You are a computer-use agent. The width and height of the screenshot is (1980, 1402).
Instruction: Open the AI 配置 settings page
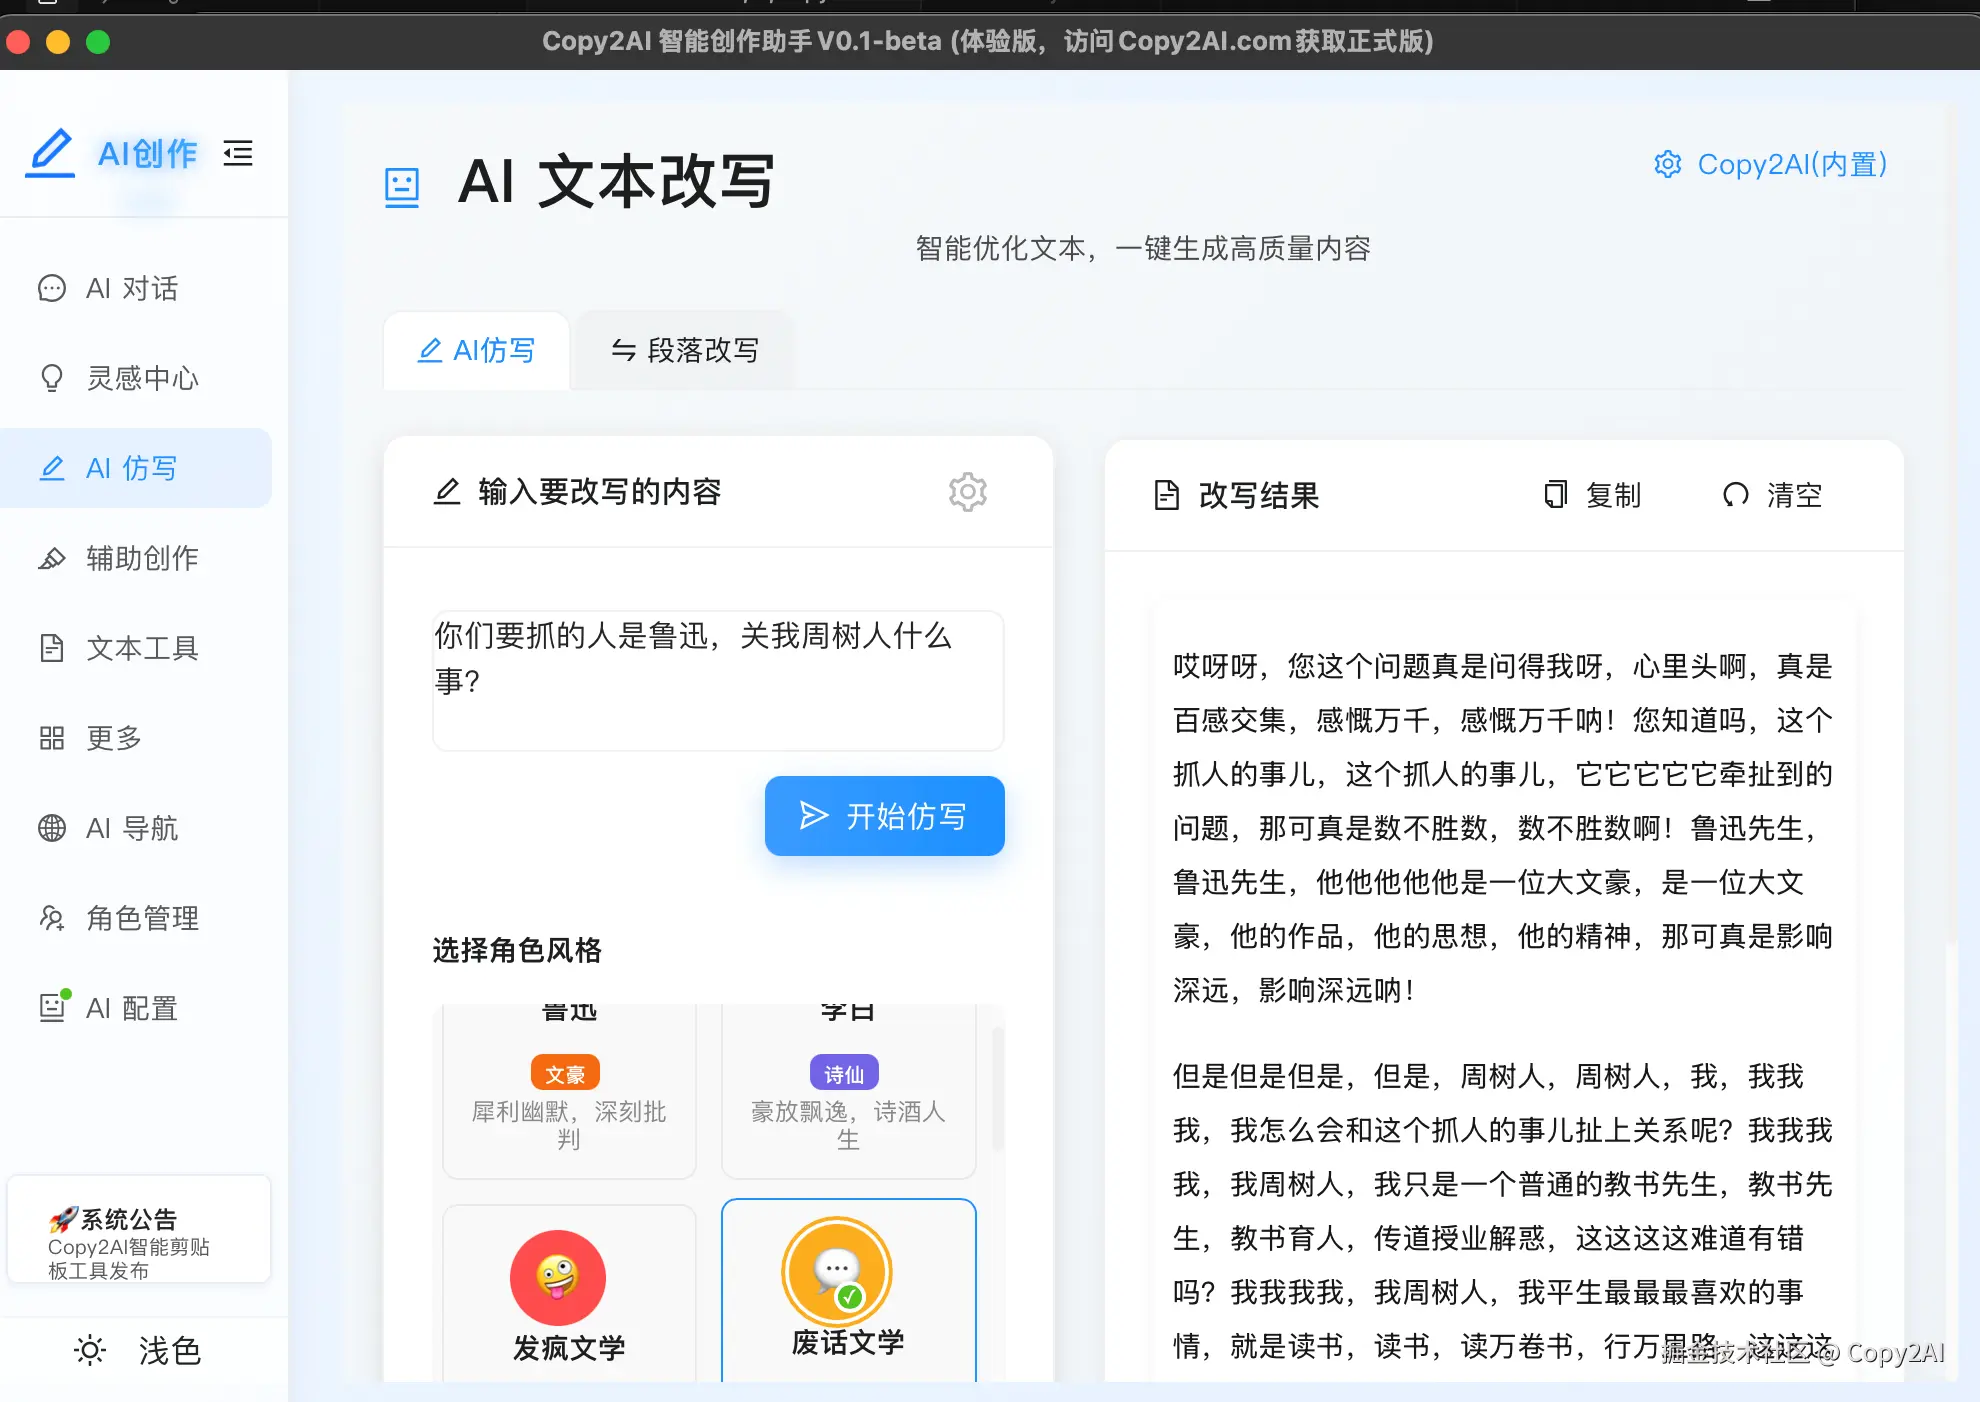131,1008
